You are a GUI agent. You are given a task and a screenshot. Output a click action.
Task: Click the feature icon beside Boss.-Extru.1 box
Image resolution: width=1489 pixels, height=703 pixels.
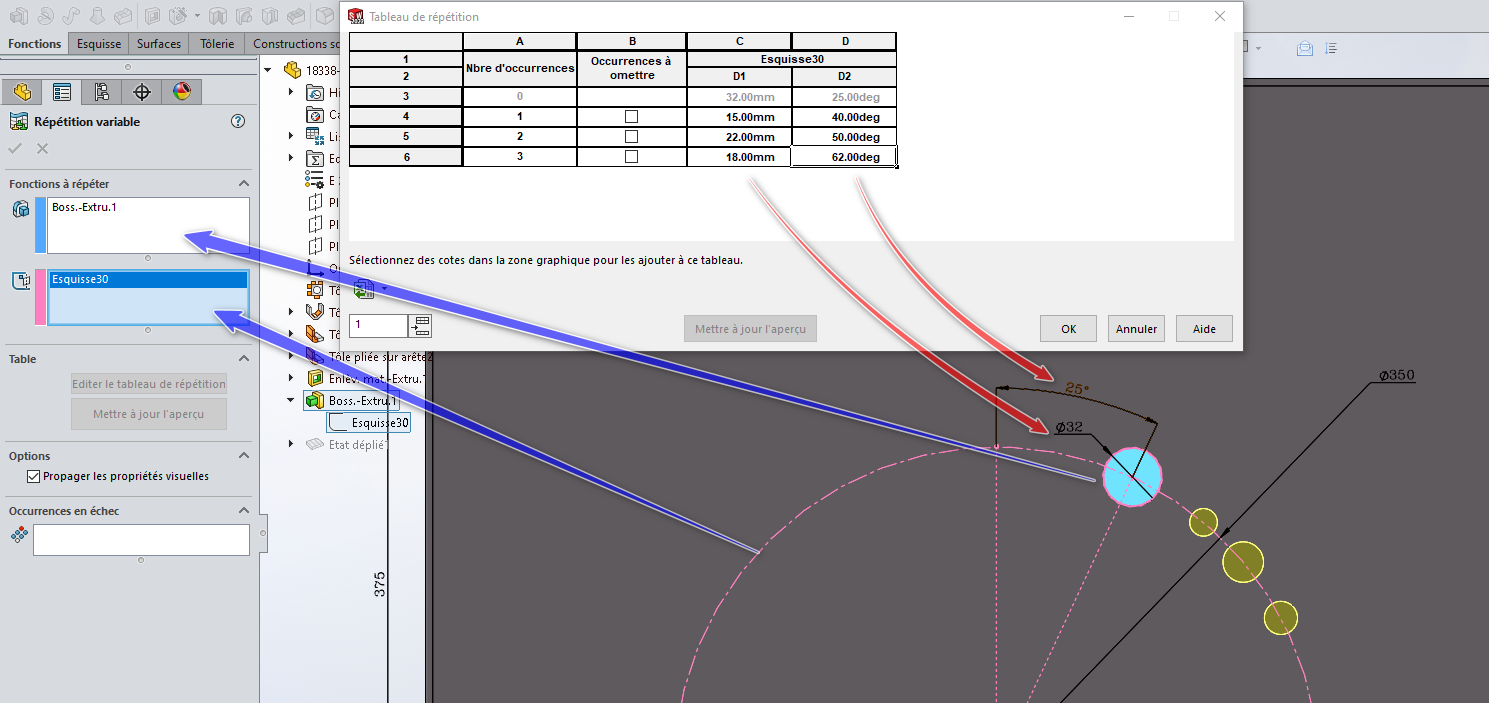20,208
